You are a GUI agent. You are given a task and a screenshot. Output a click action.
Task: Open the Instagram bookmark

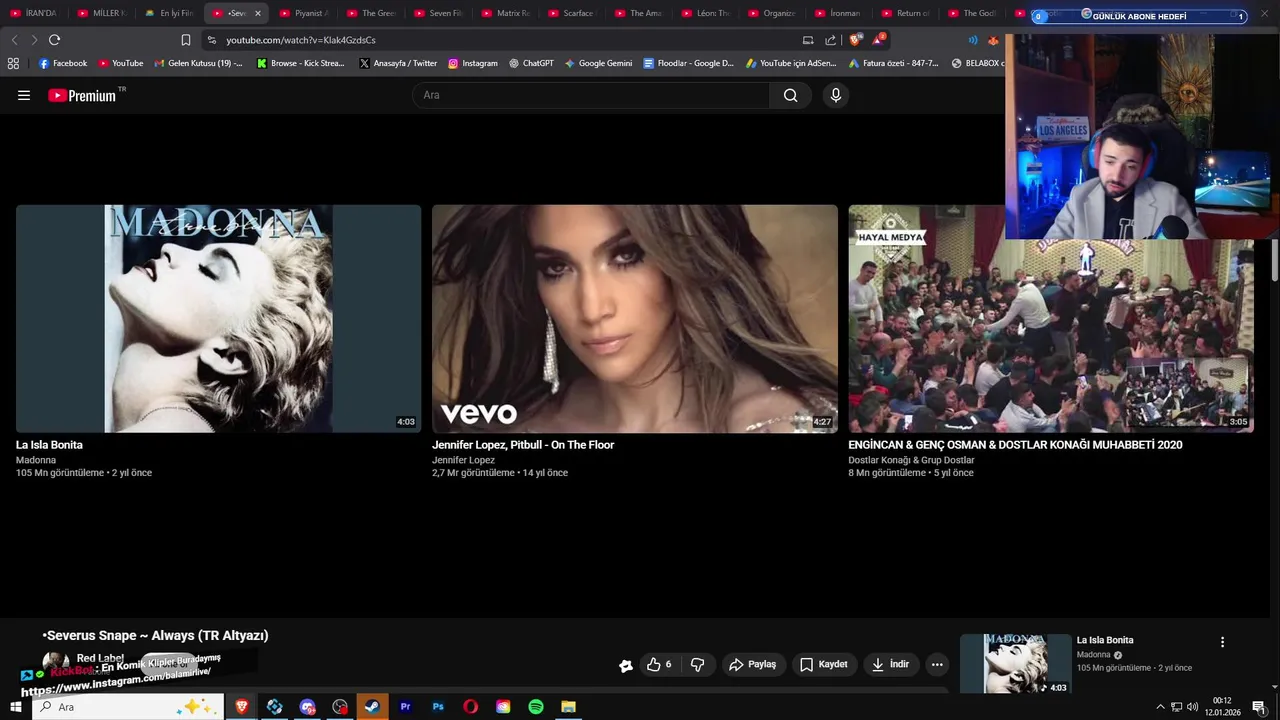tap(472, 63)
